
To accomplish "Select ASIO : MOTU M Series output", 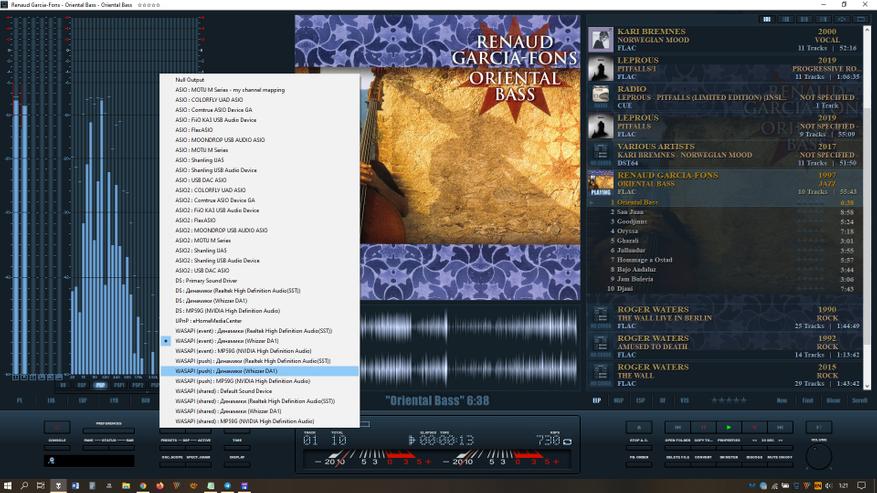I will 201,150.
